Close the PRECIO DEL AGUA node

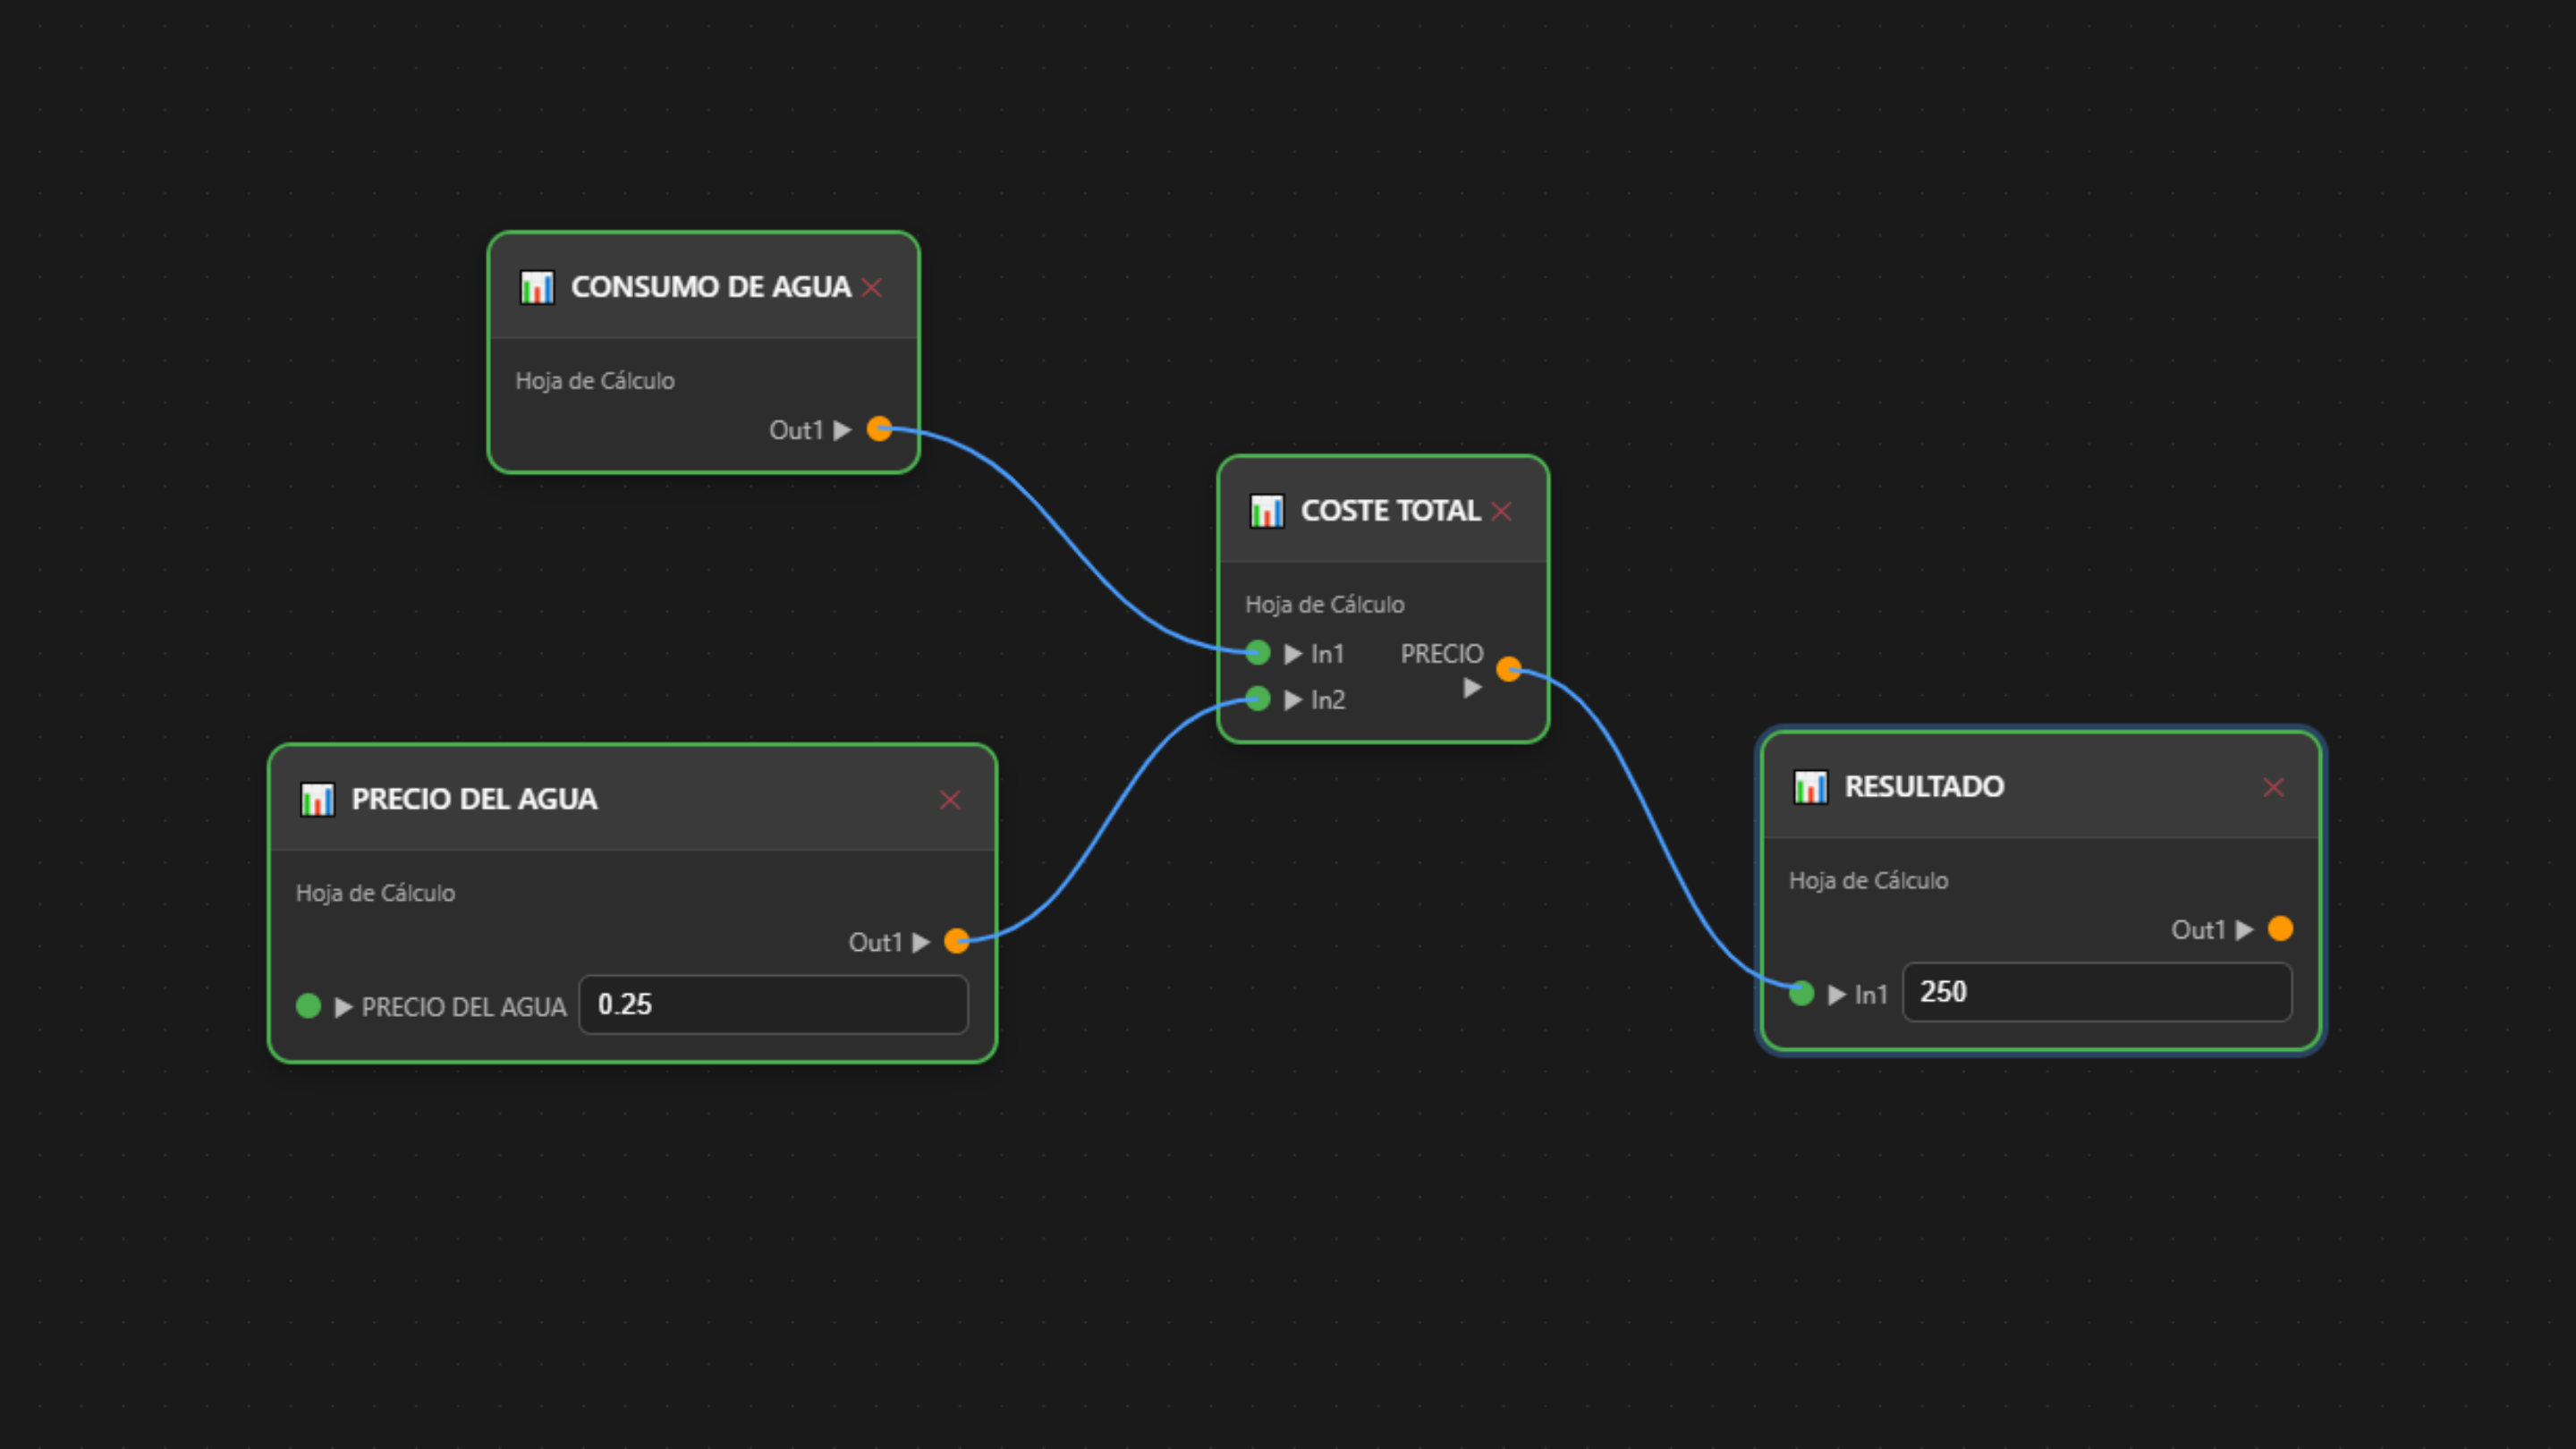pyautogui.click(x=950, y=800)
